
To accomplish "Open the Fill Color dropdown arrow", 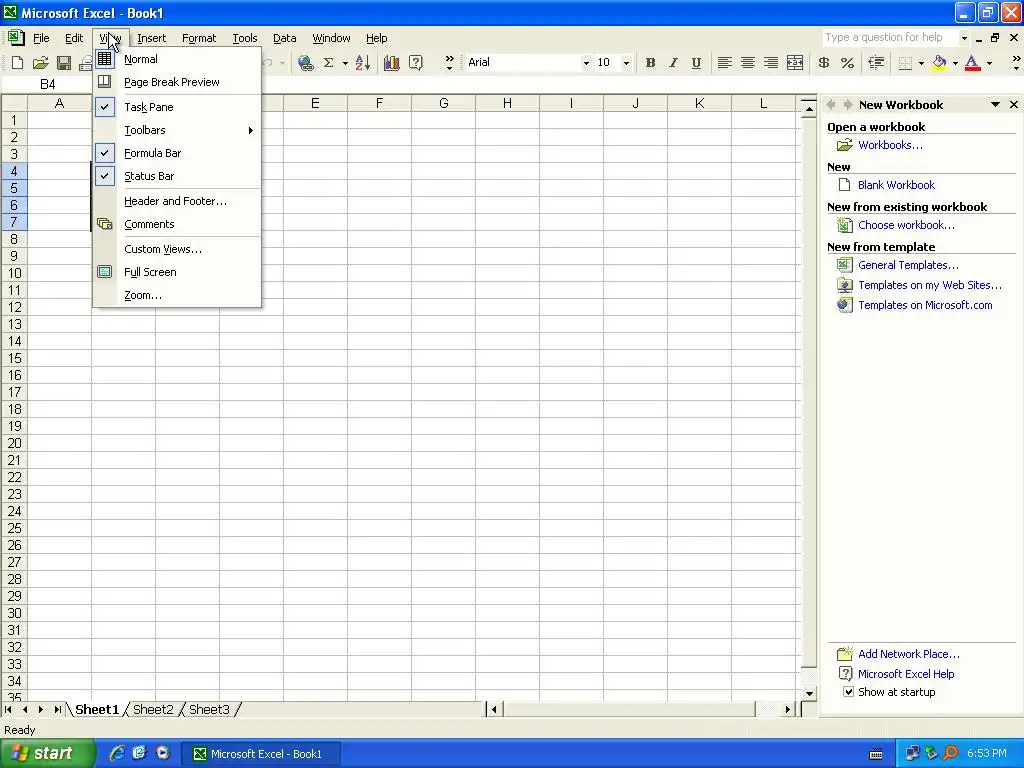I will tap(955, 63).
